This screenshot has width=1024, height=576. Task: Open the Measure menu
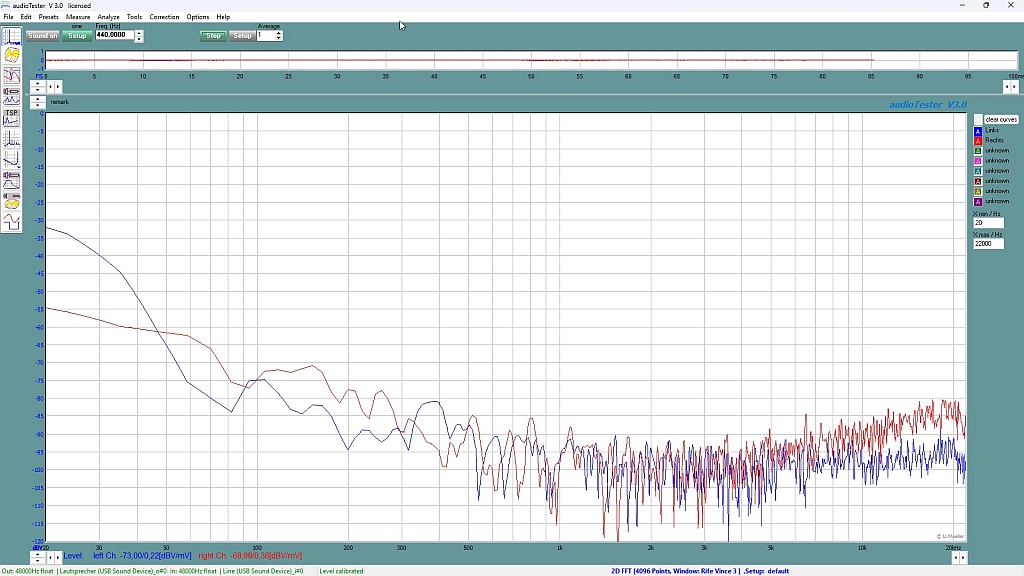(78, 17)
